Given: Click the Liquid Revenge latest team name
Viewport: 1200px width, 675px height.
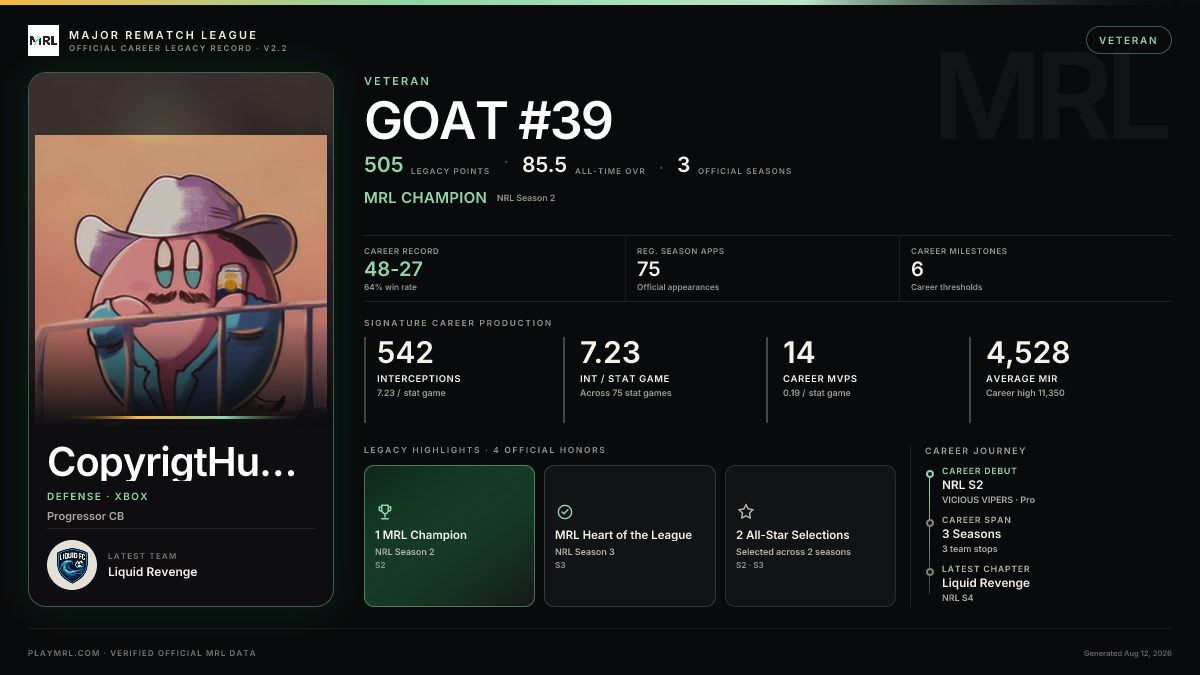Looking at the screenshot, I should pyautogui.click(x=152, y=572).
